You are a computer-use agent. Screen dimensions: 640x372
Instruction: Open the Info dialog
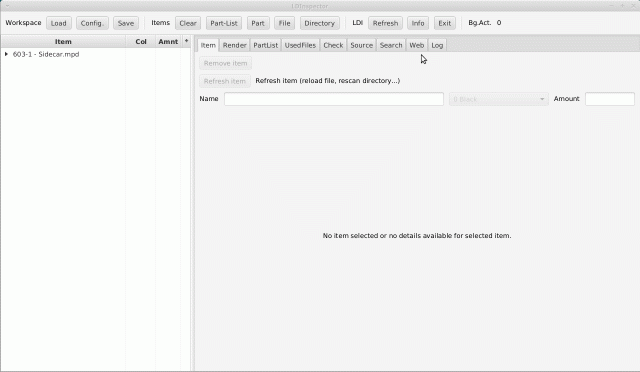click(418, 23)
